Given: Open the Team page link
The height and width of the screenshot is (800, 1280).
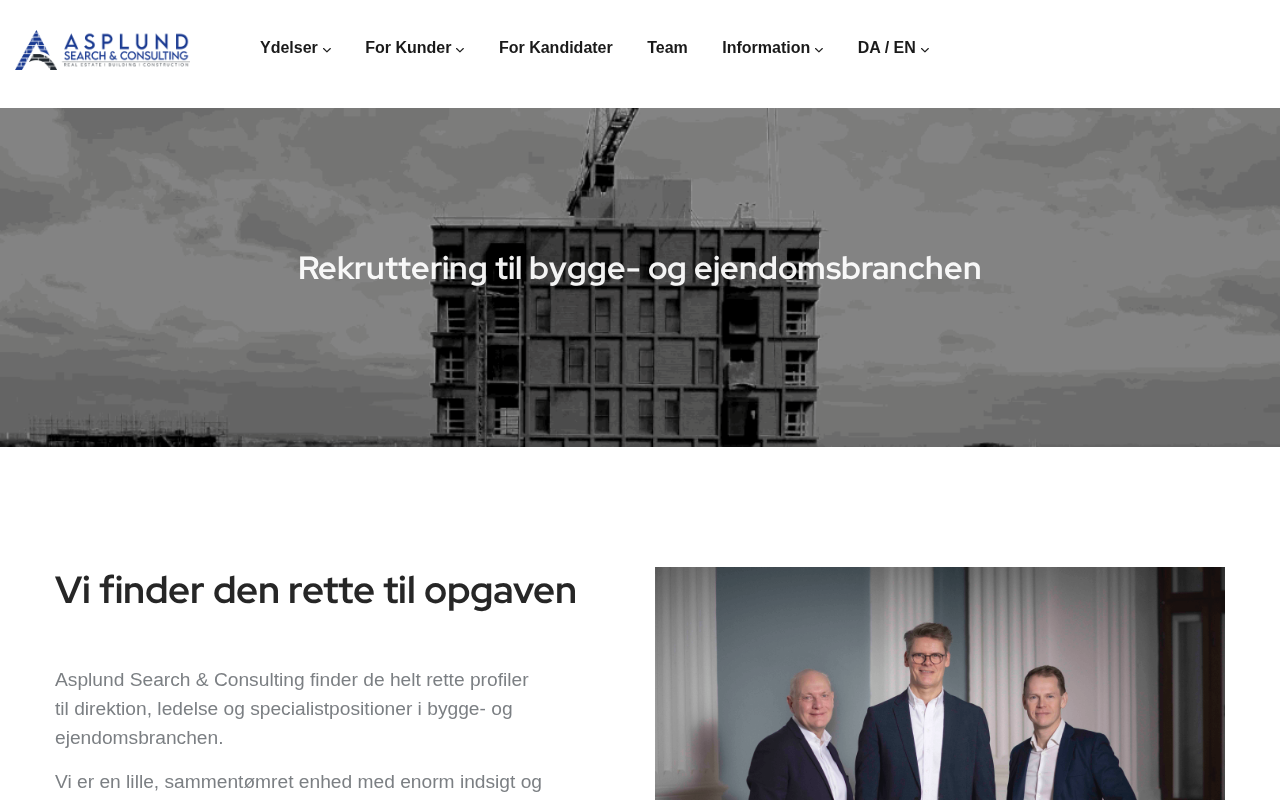Looking at the screenshot, I should [667, 48].
